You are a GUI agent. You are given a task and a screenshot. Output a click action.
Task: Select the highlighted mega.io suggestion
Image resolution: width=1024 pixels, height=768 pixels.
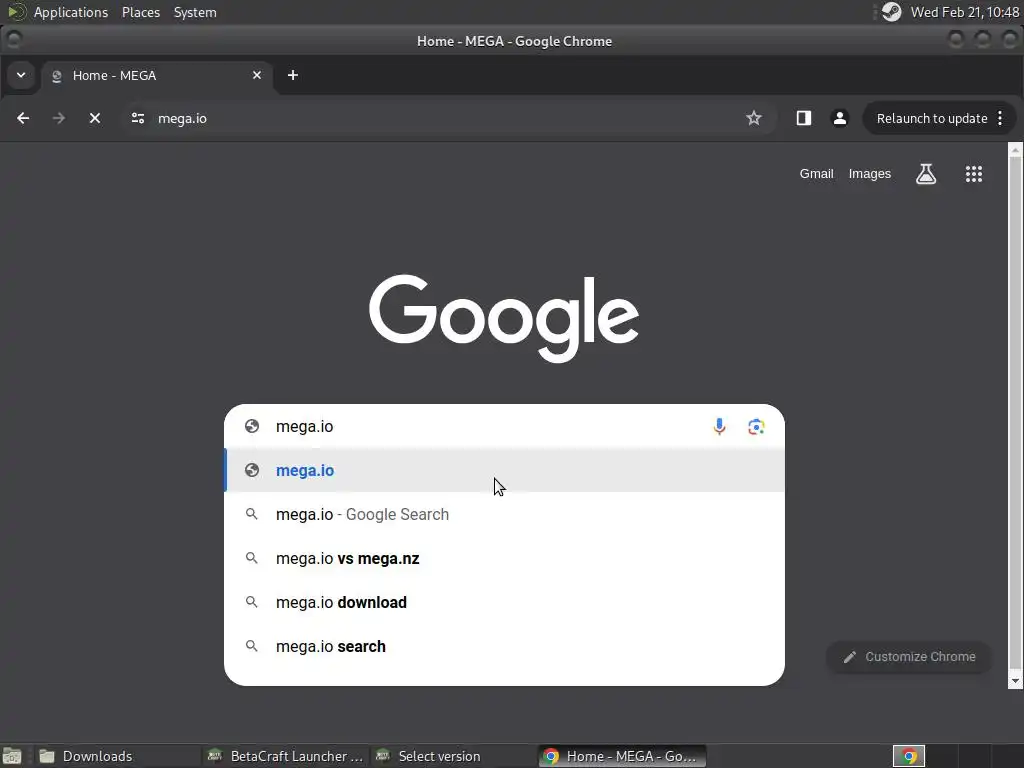[504, 470]
